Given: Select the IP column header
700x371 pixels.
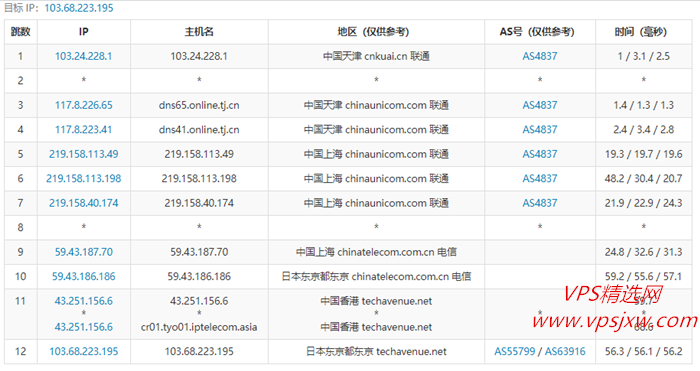Looking at the screenshot, I should pyautogui.click(x=83, y=32).
